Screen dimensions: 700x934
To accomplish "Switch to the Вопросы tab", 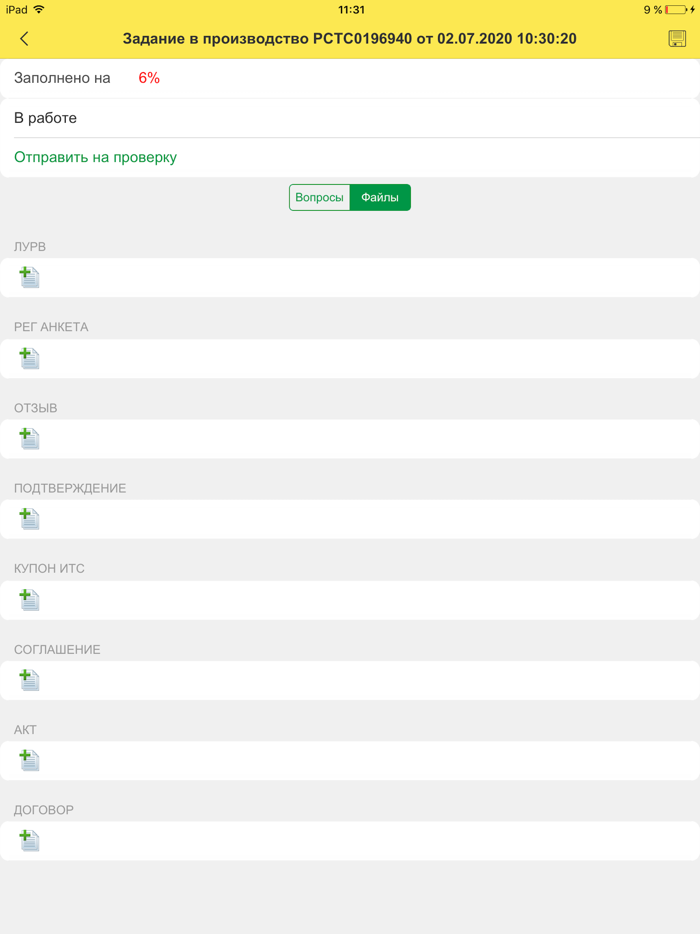I will point(319,198).
